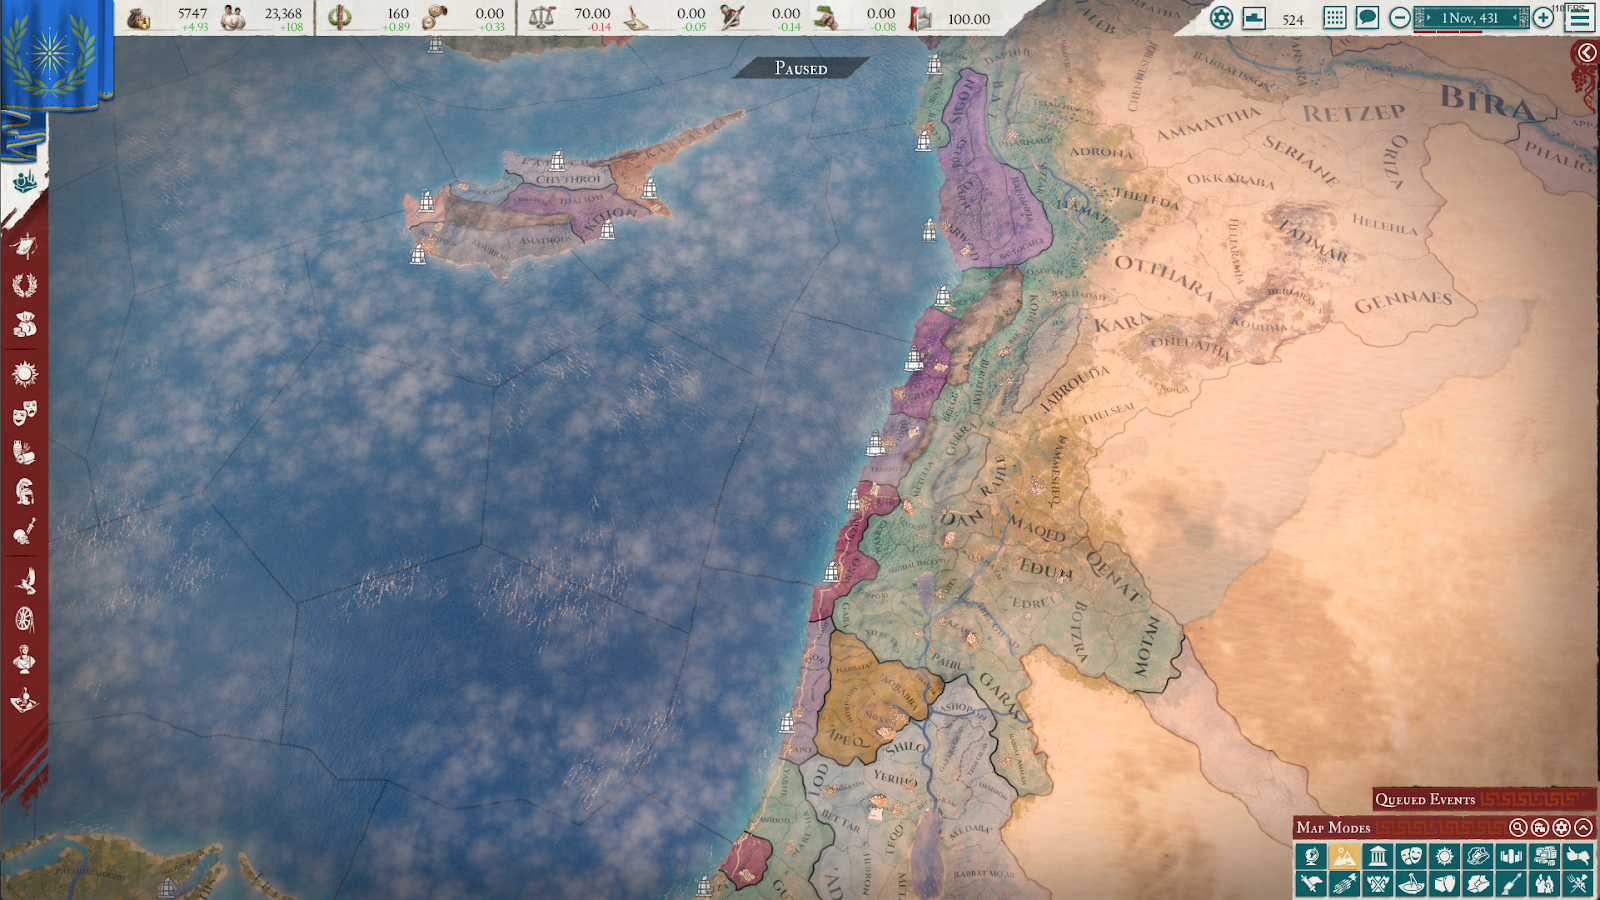Switch to city buildings map mode

(x=1545, y=856)
